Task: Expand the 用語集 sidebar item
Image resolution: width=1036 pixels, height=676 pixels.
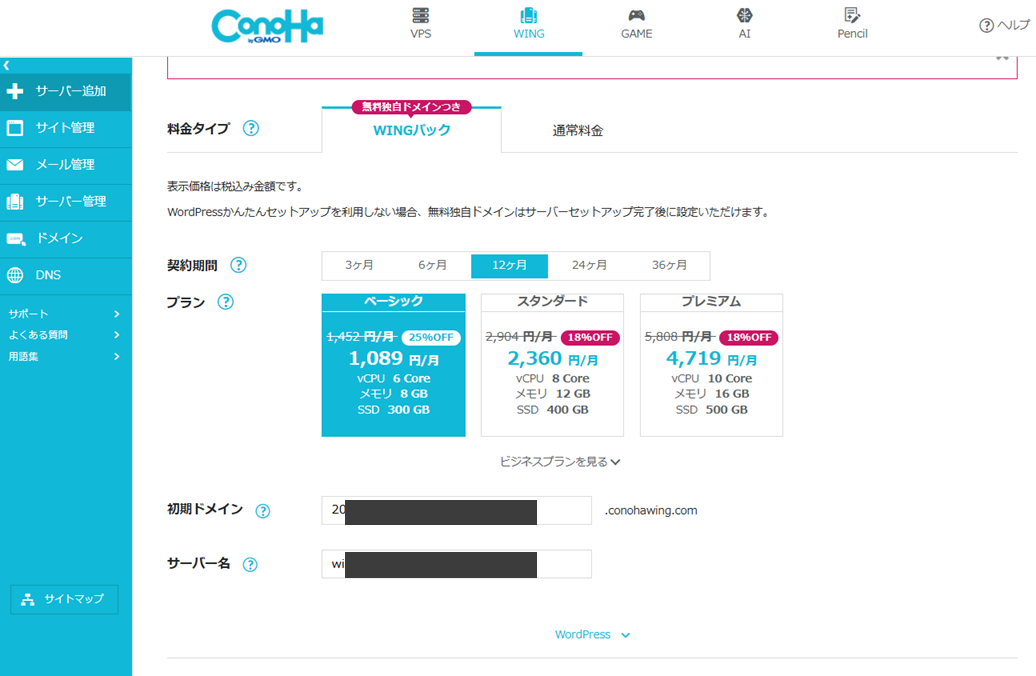Action: coord(64,357)
